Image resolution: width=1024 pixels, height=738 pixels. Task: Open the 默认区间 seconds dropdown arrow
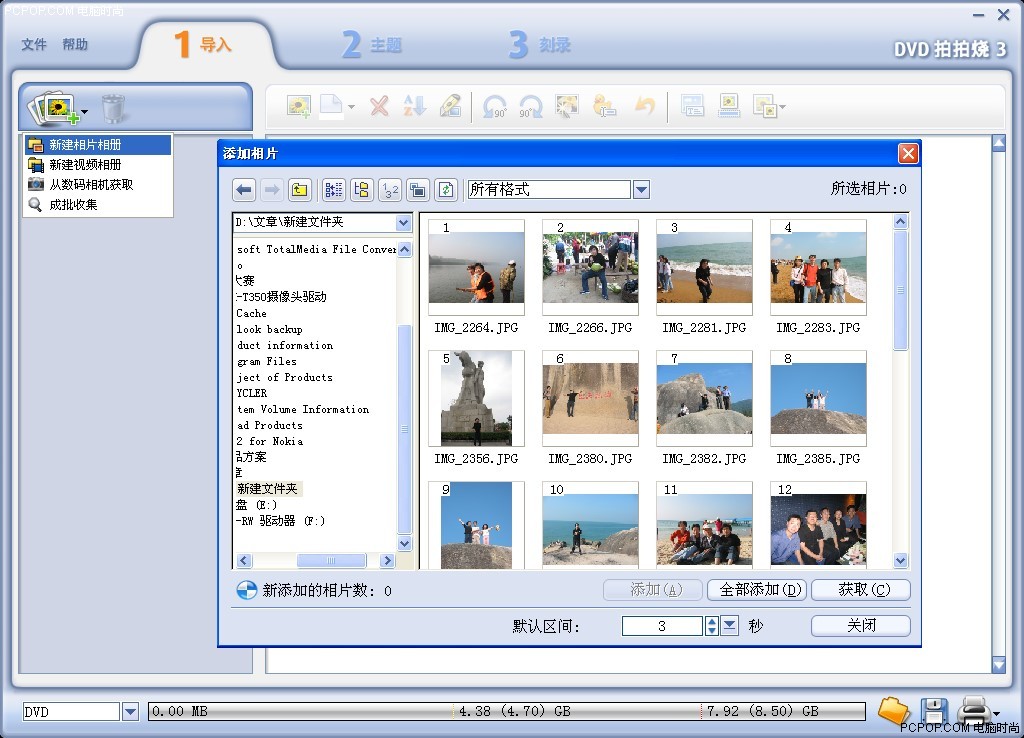[x=729, y=626]
